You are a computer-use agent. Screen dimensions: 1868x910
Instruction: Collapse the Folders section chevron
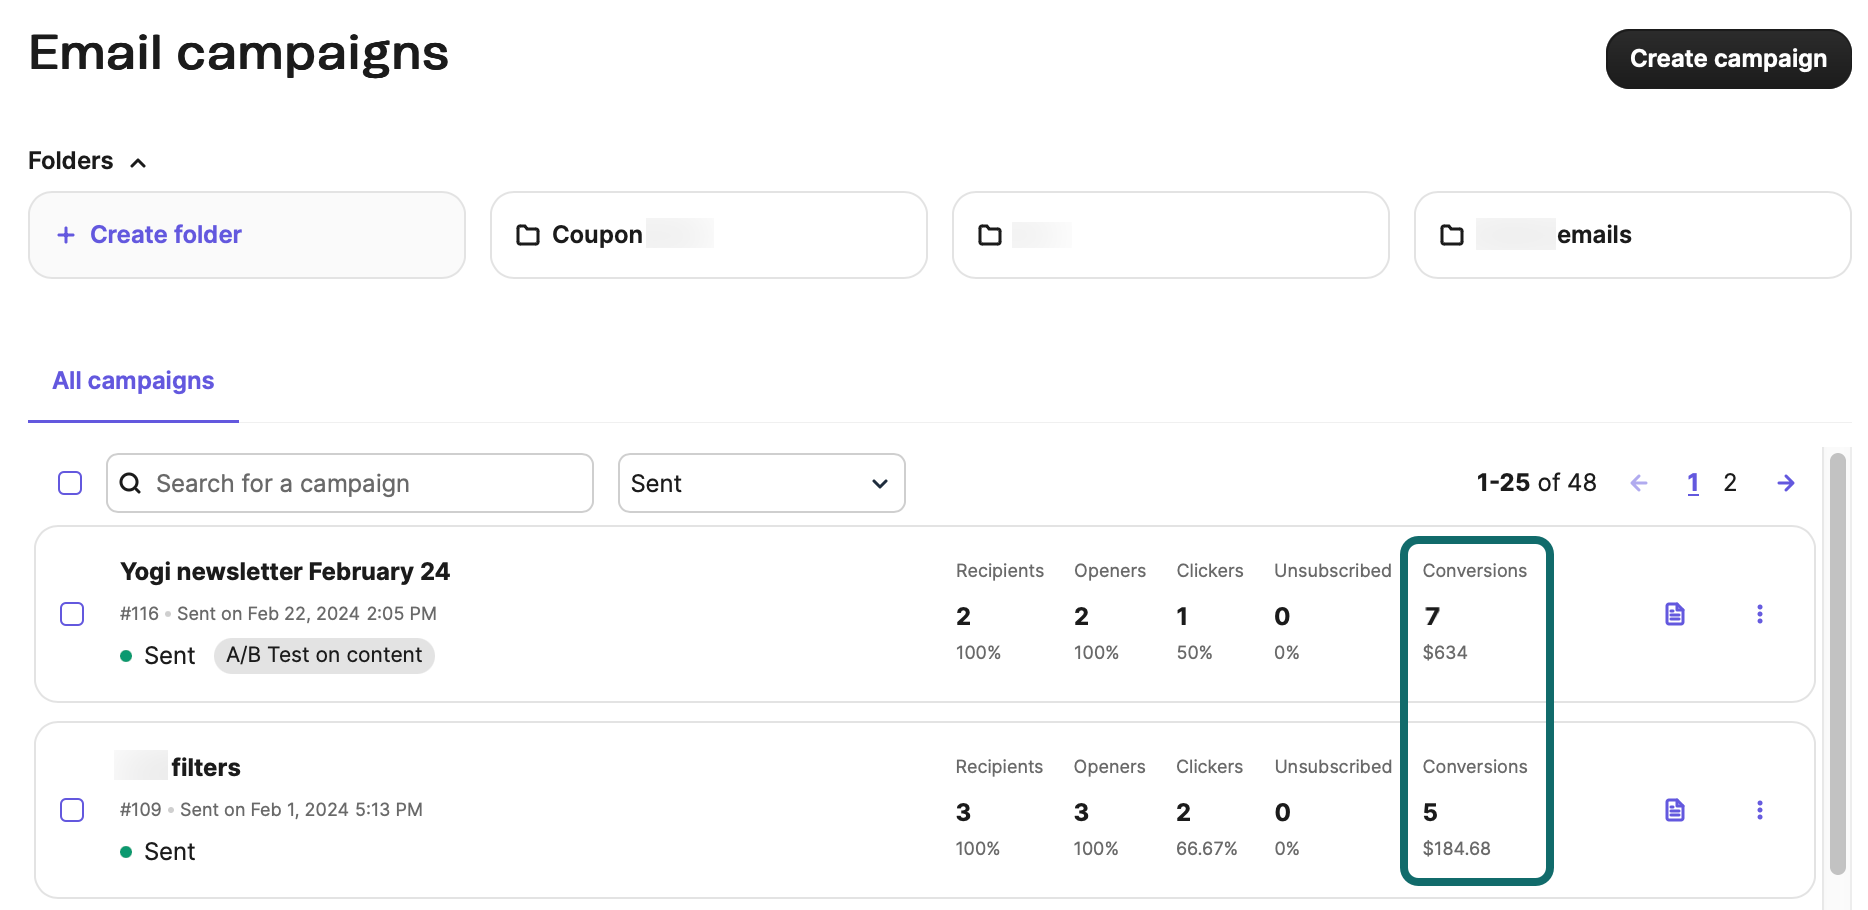pos(138,163)
